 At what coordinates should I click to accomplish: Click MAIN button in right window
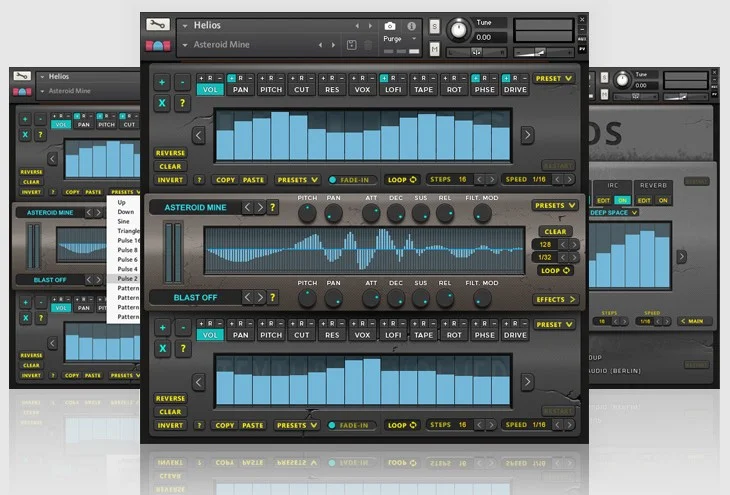tap(692, 321)
